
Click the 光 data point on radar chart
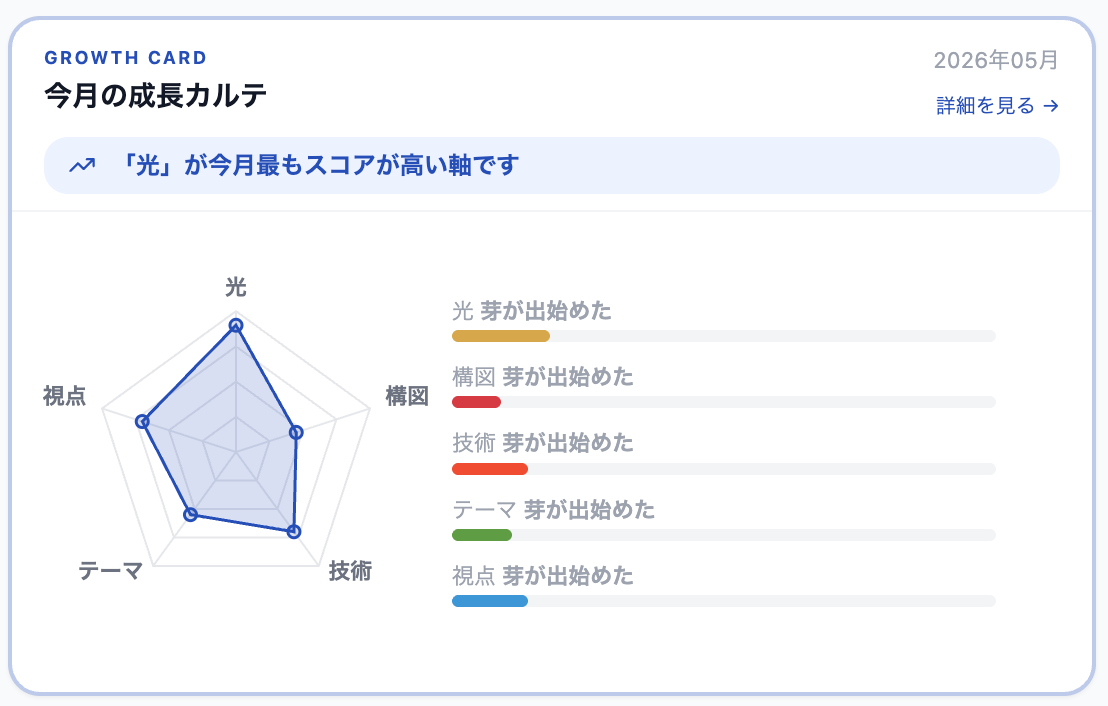[x=236, y=326]
